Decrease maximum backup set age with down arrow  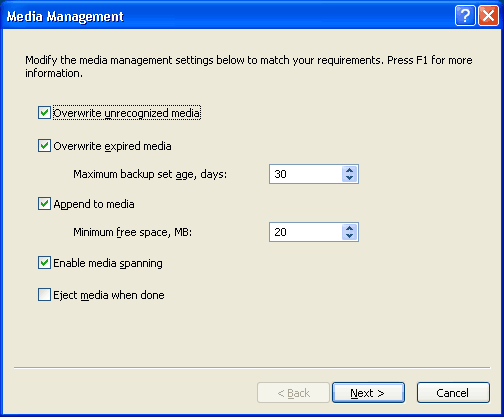pyautogui.click(x=349, y=178)
